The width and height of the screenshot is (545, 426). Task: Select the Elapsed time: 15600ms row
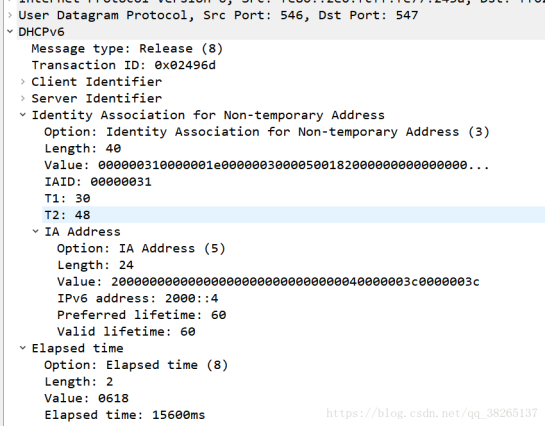(125, 415)
